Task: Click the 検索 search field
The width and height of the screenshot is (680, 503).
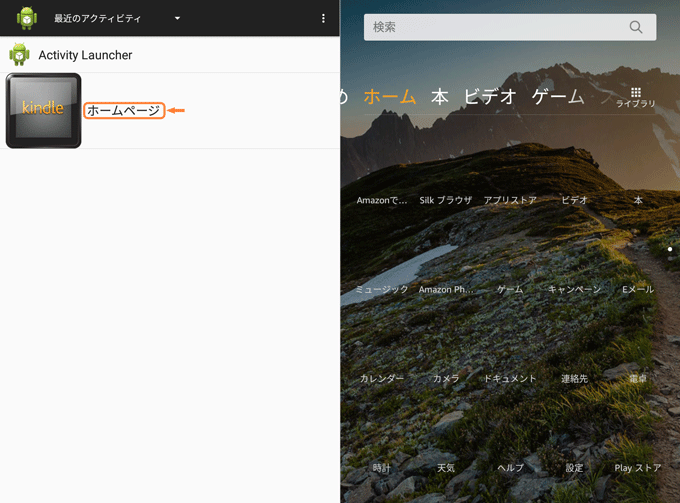Action: [x=510, y=27]
